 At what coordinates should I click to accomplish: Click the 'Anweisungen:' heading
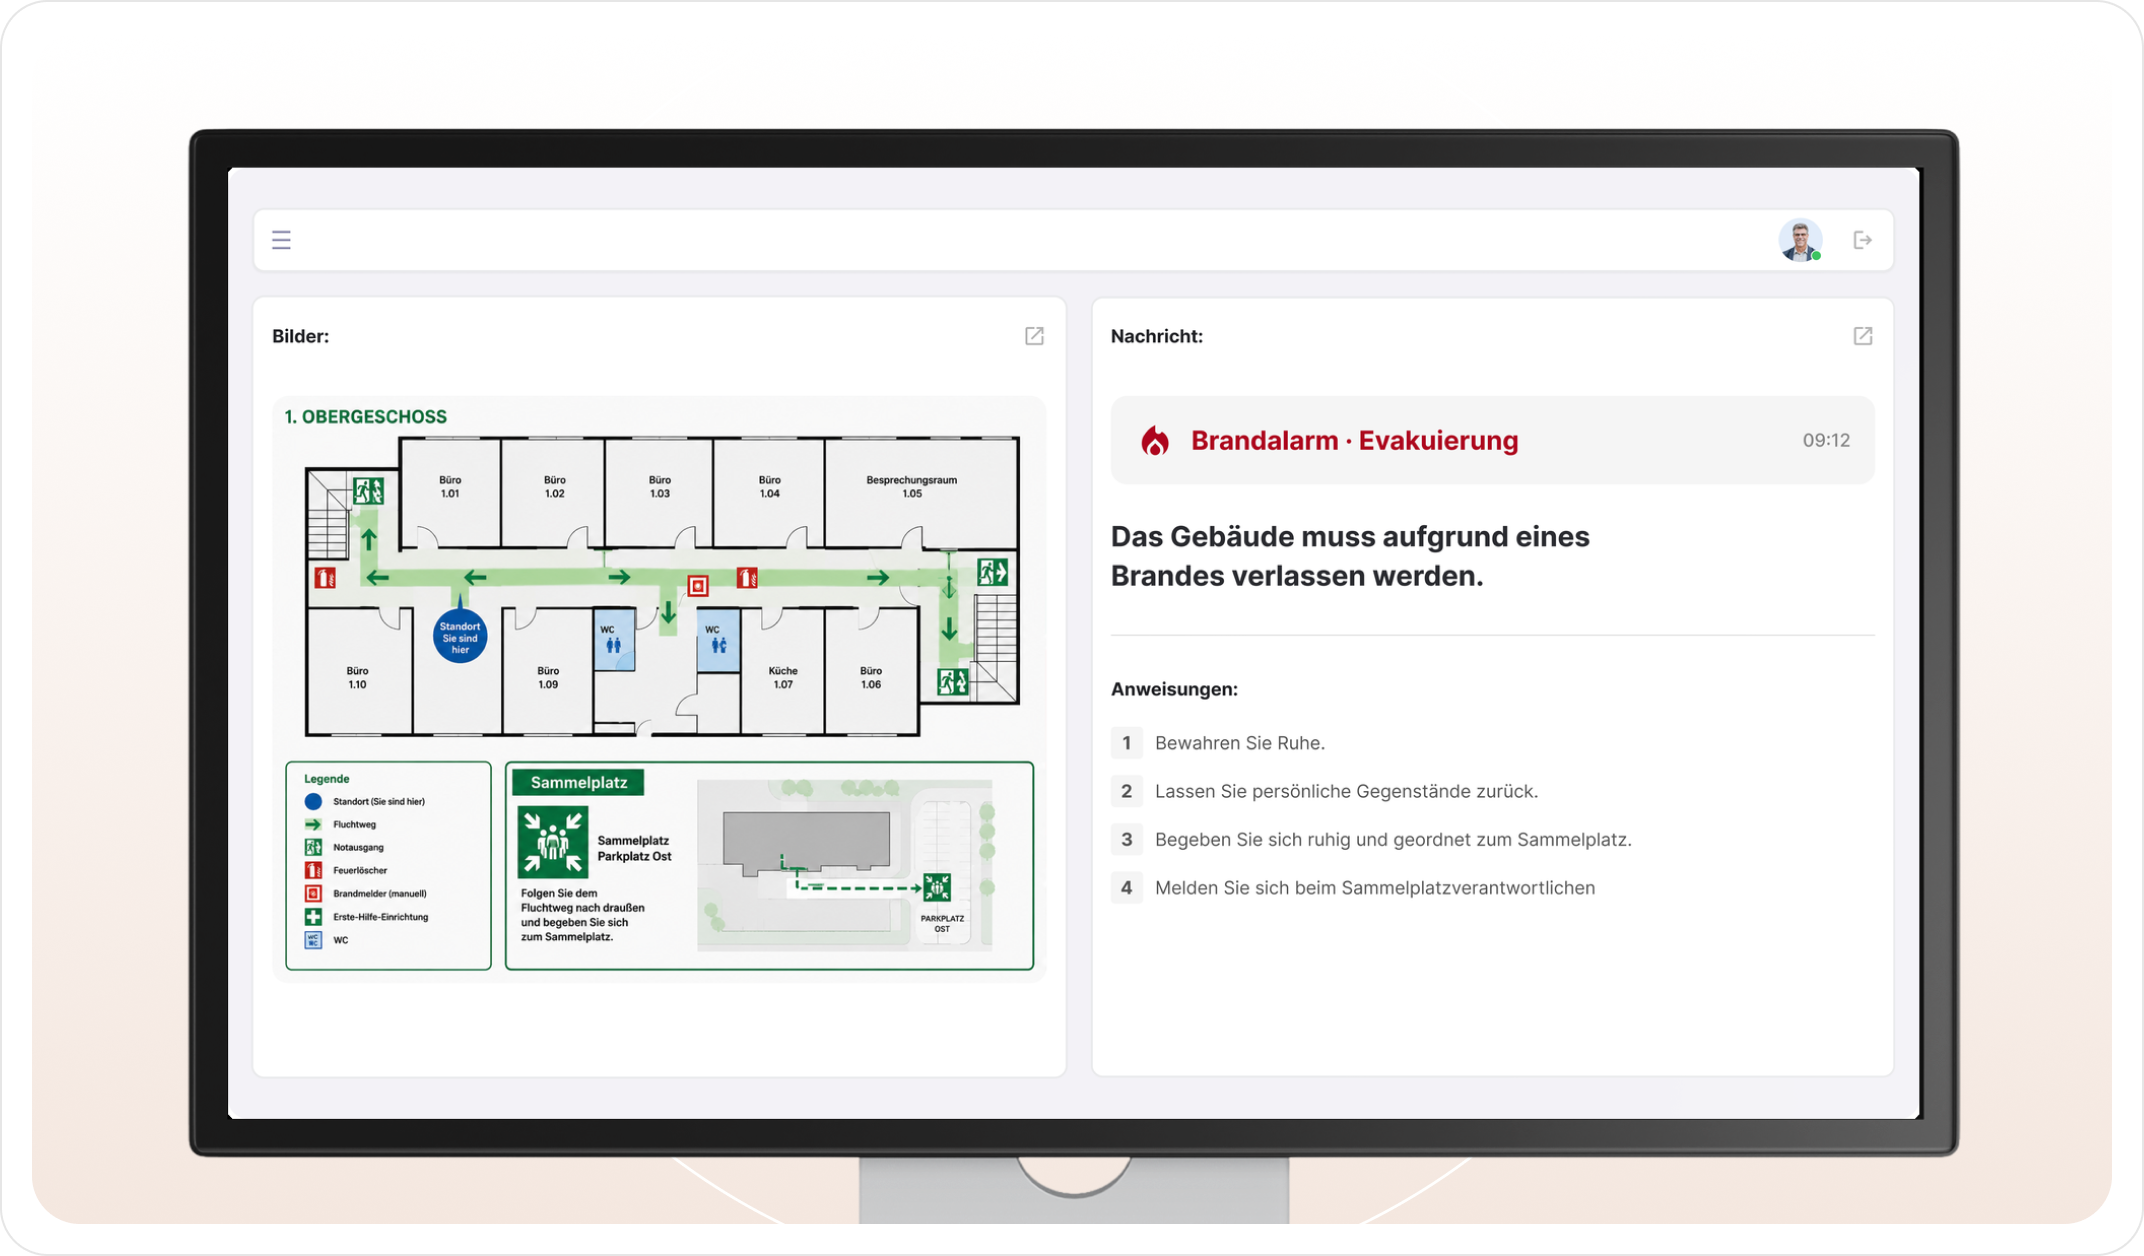[x=1174, y=689]
